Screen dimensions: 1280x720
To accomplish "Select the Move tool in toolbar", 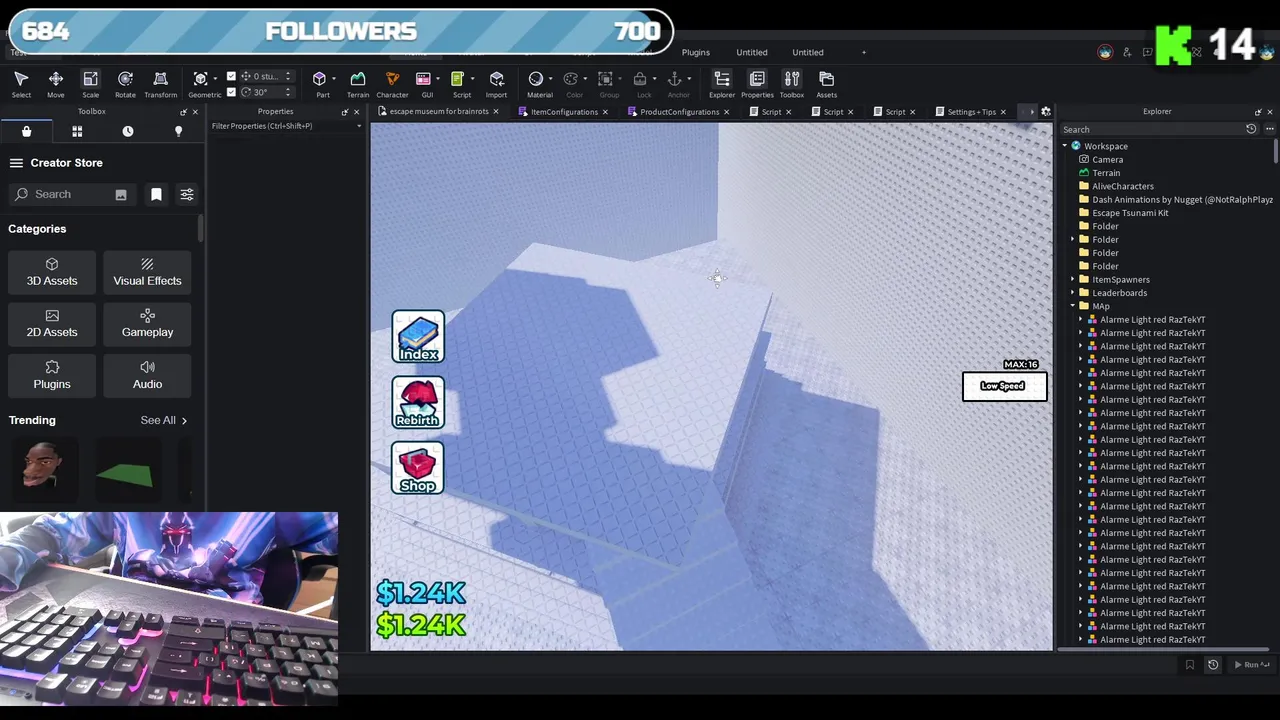I will 56,84.
